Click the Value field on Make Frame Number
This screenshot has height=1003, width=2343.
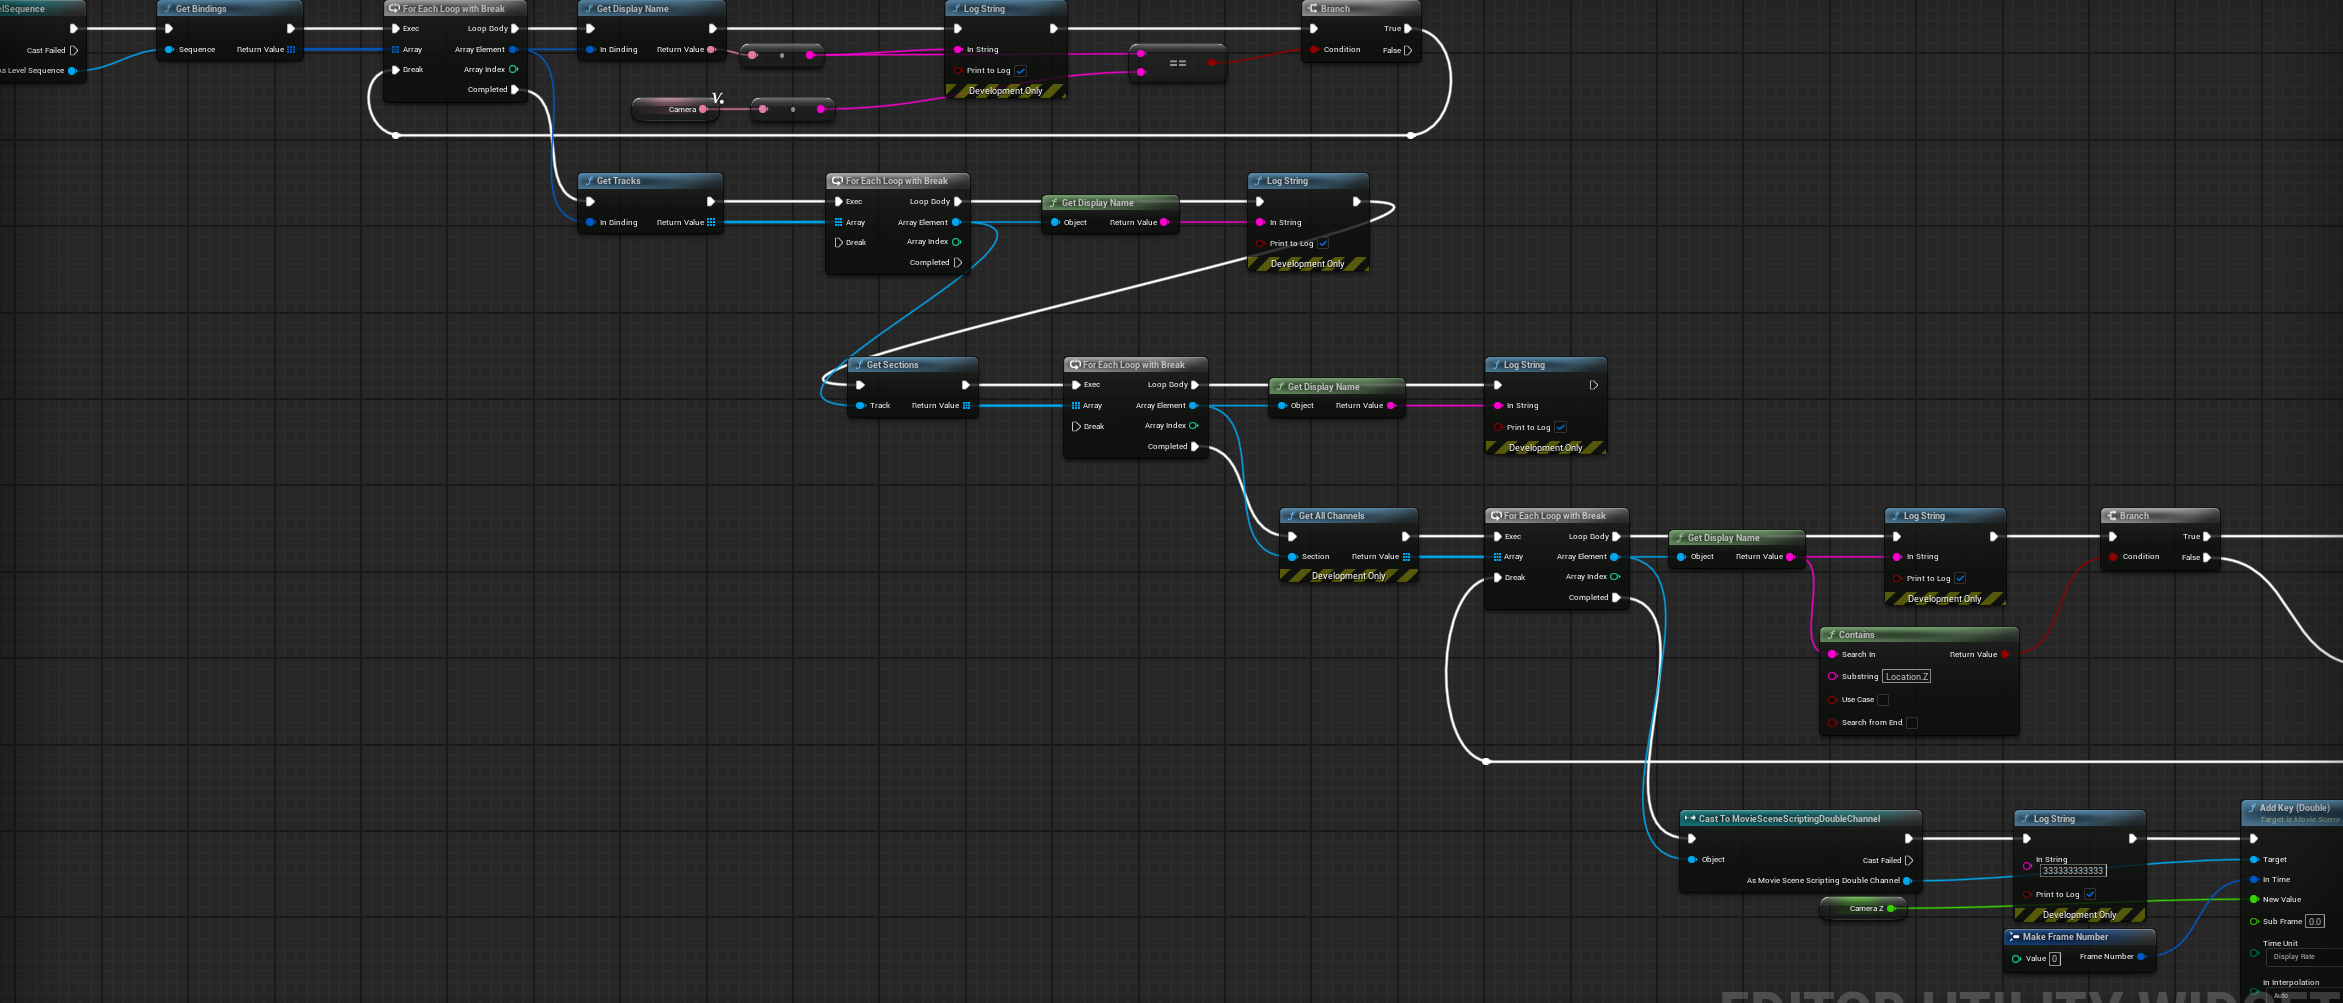[x=2055, y=959]
